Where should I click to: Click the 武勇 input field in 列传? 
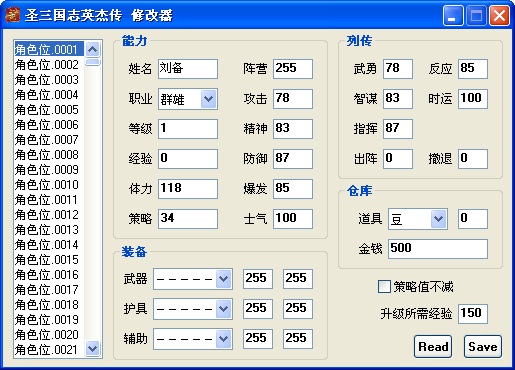pyautogui.click(x=398, y=69)
